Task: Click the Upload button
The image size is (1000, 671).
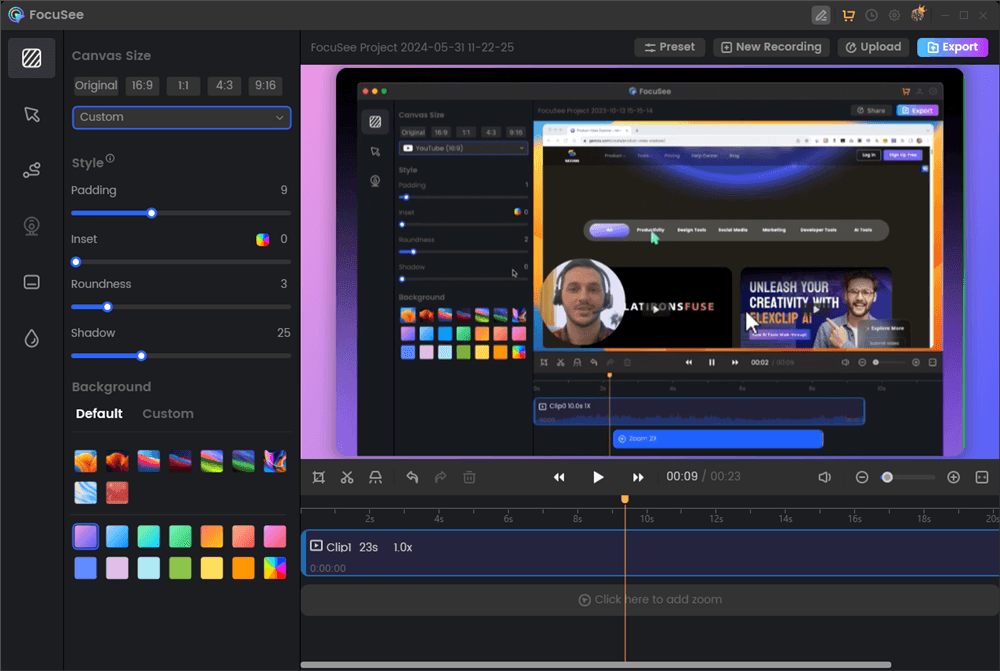Action: [873, 47]
